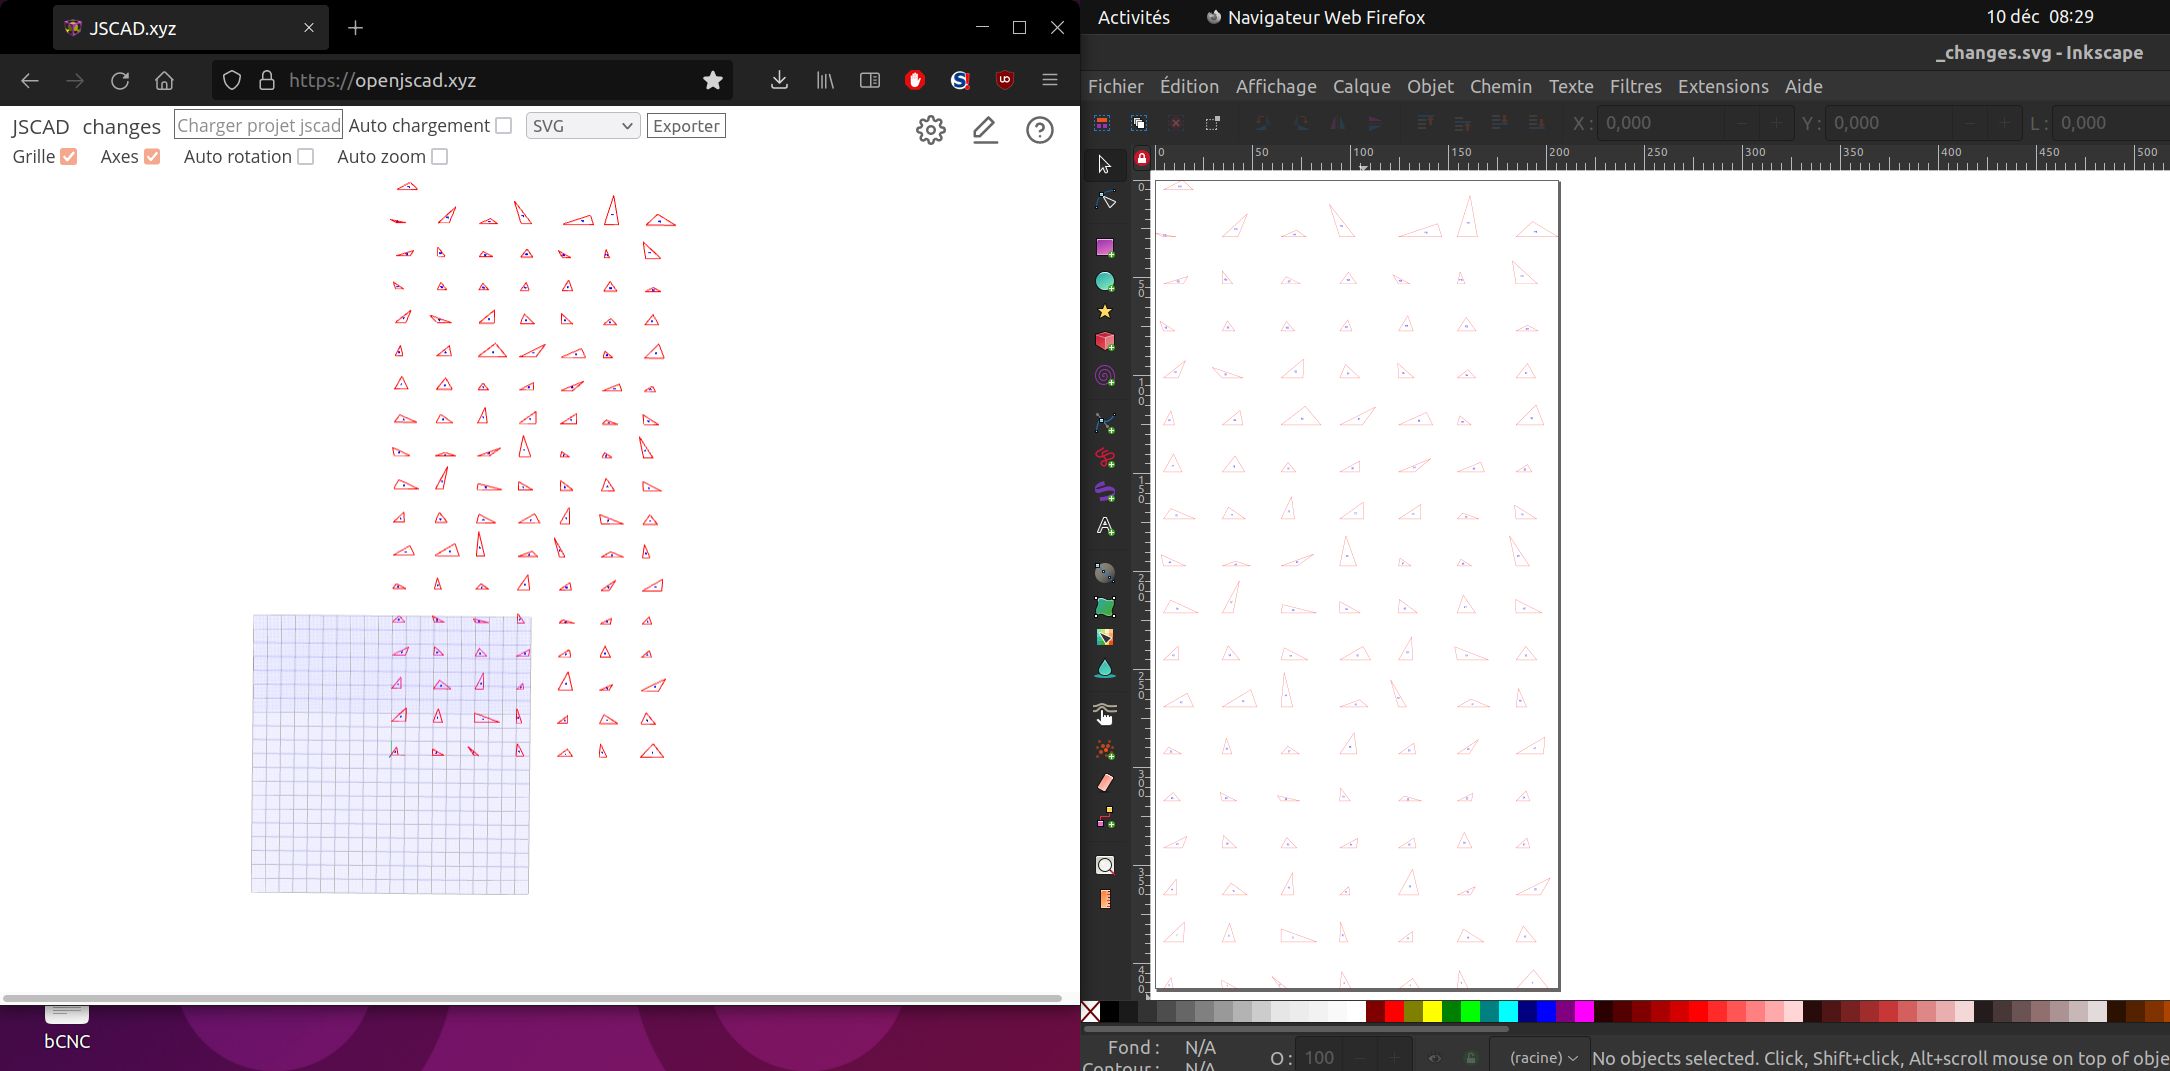Open a new Firefox tab

click(x=355, y=28)
